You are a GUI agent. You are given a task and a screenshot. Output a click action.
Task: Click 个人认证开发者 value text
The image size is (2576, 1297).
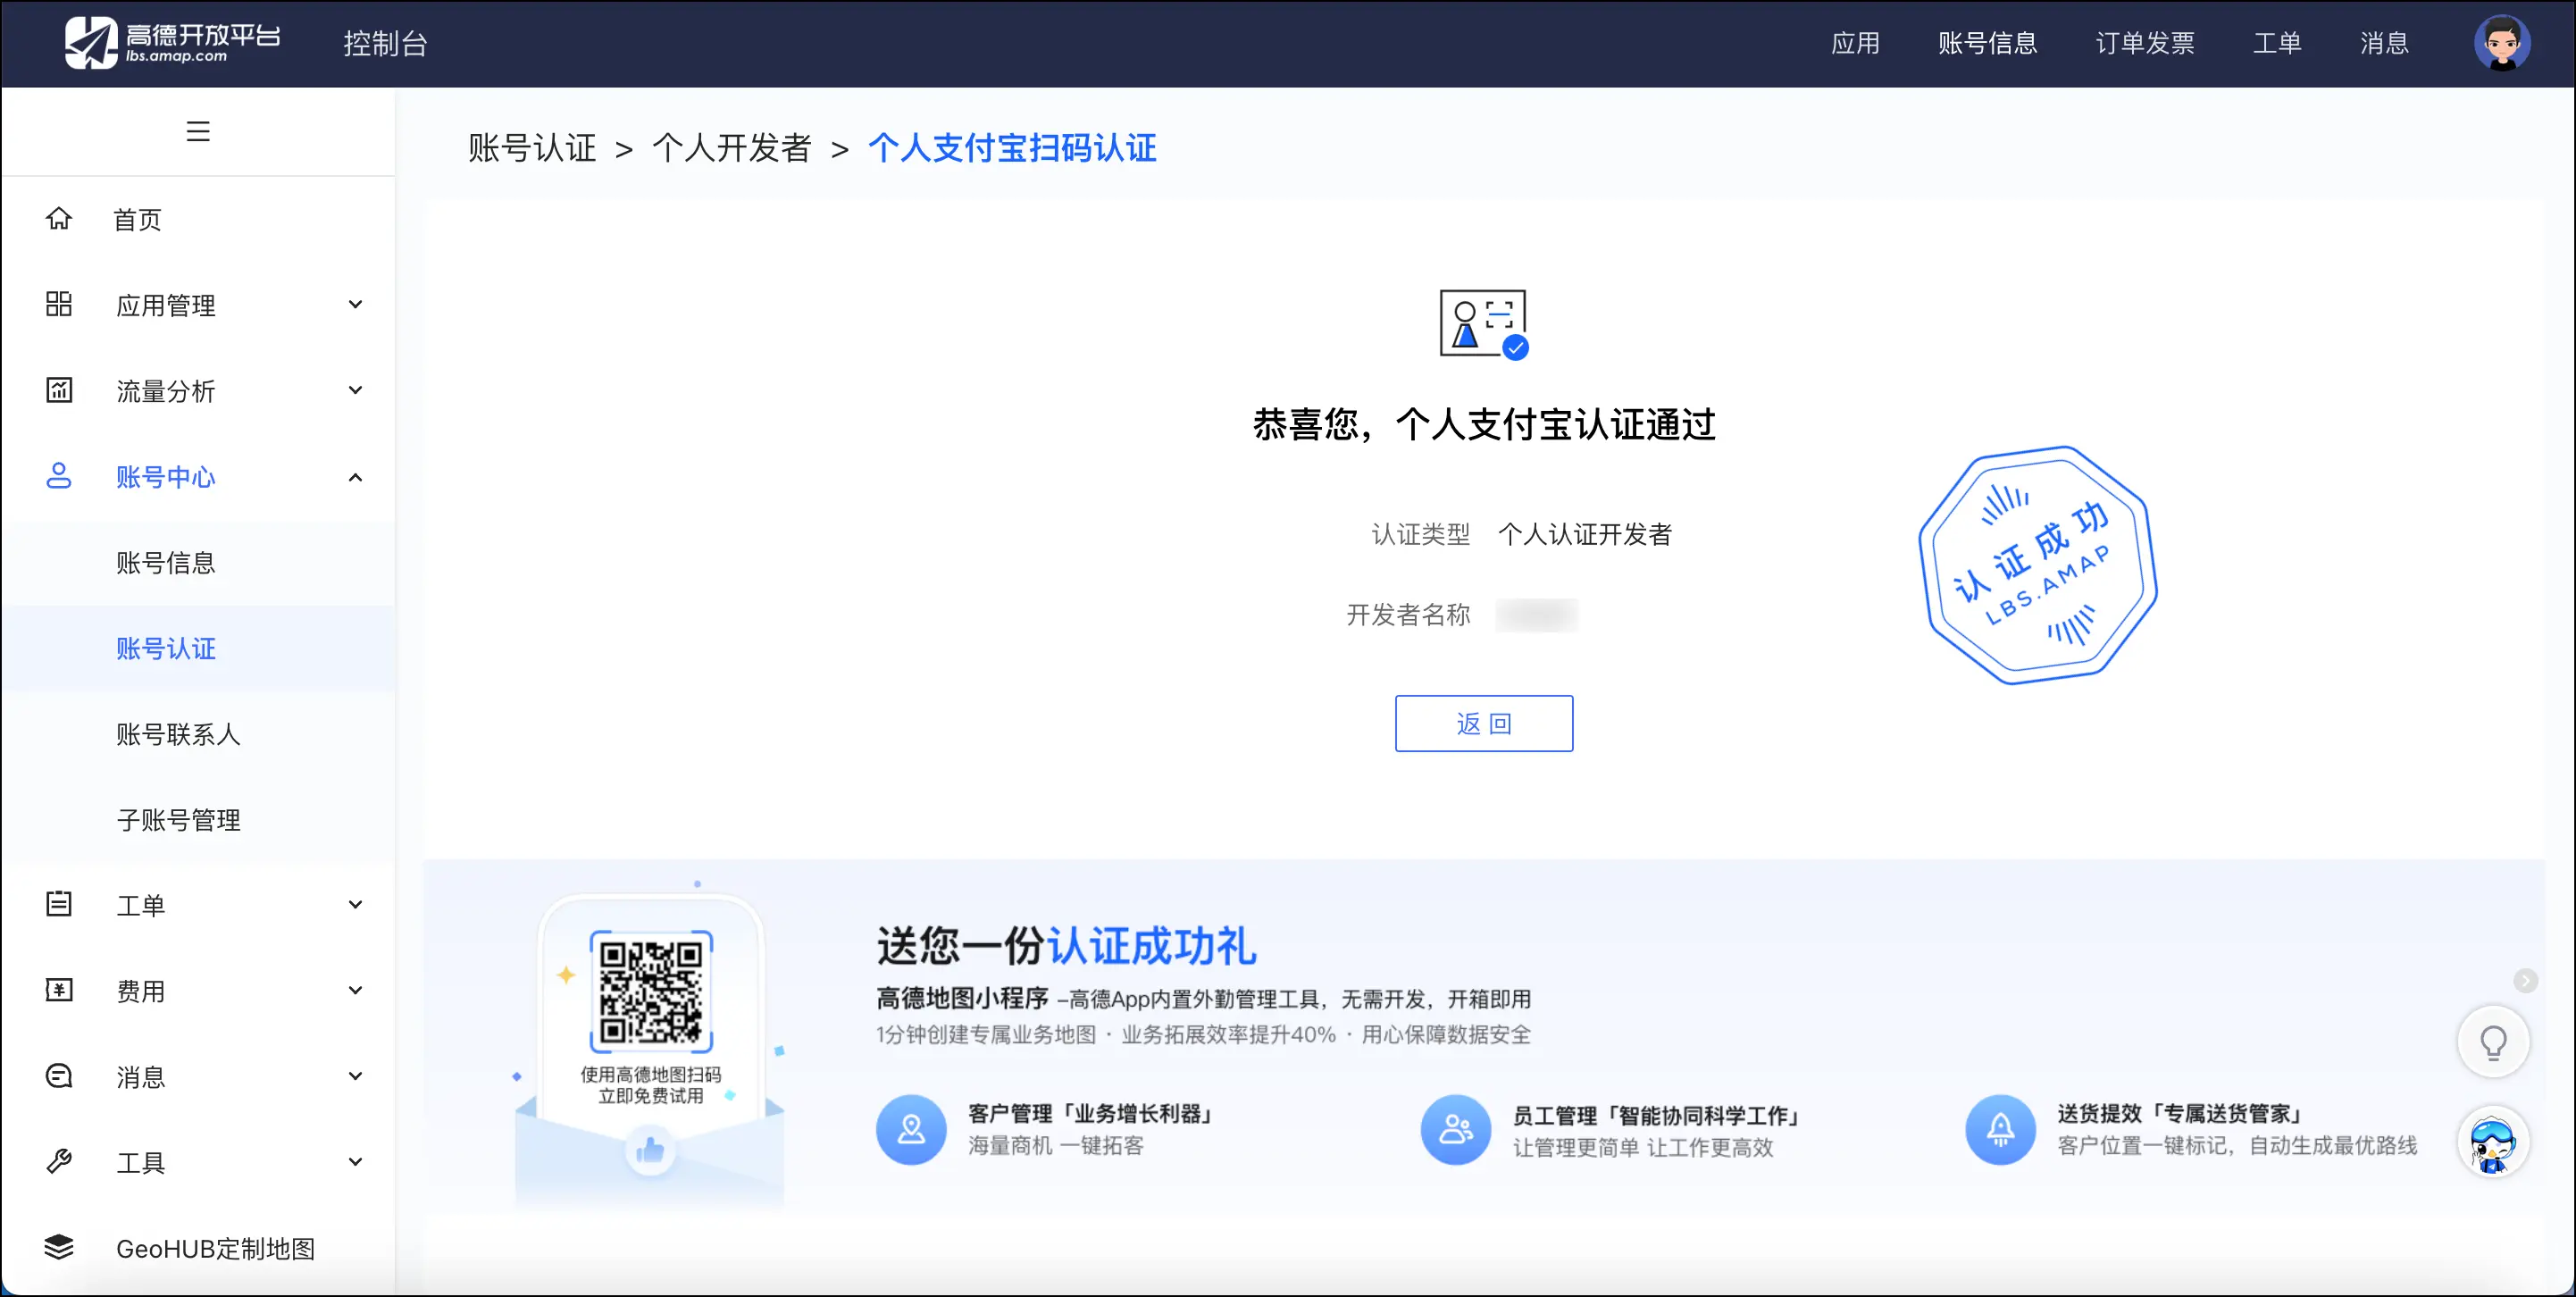tap(1585, 534)
